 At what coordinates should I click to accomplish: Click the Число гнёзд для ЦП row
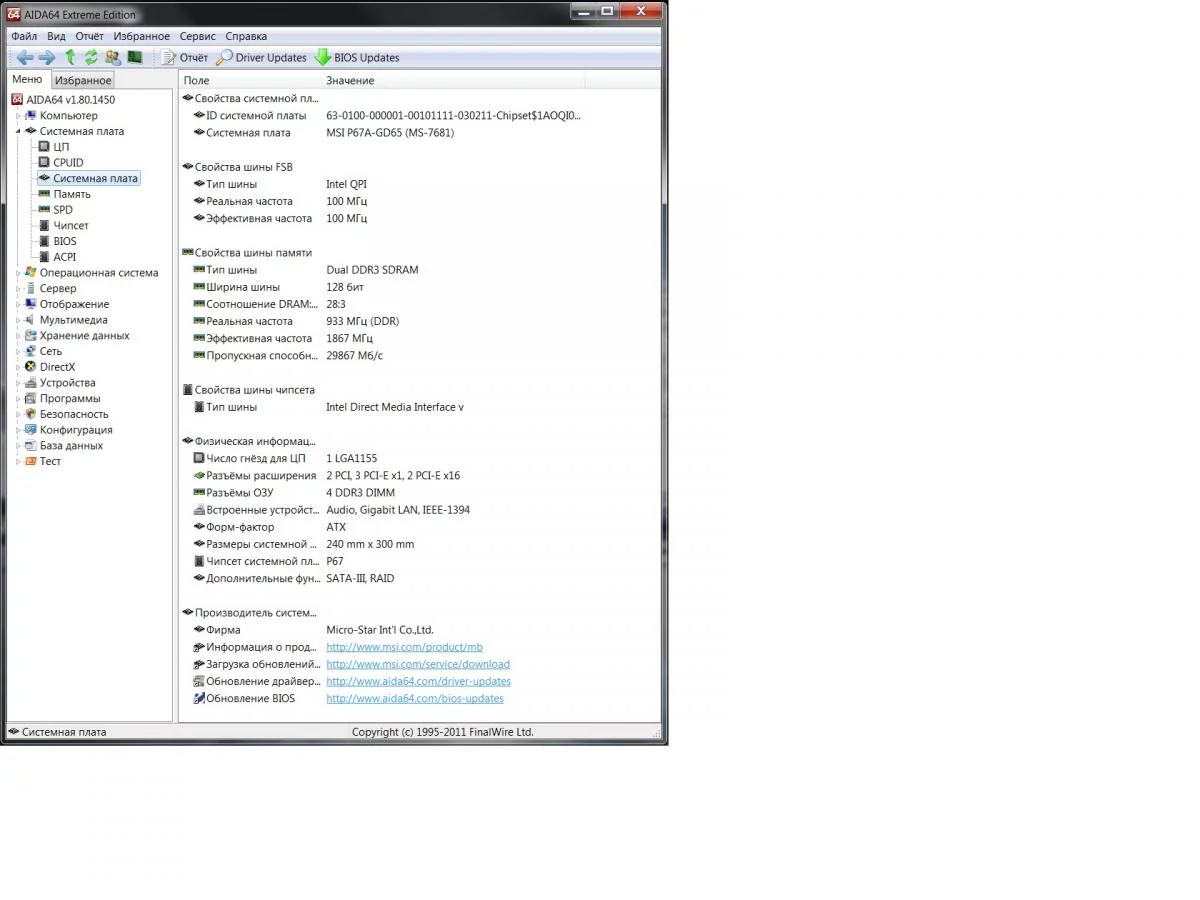tap(285, 458)
